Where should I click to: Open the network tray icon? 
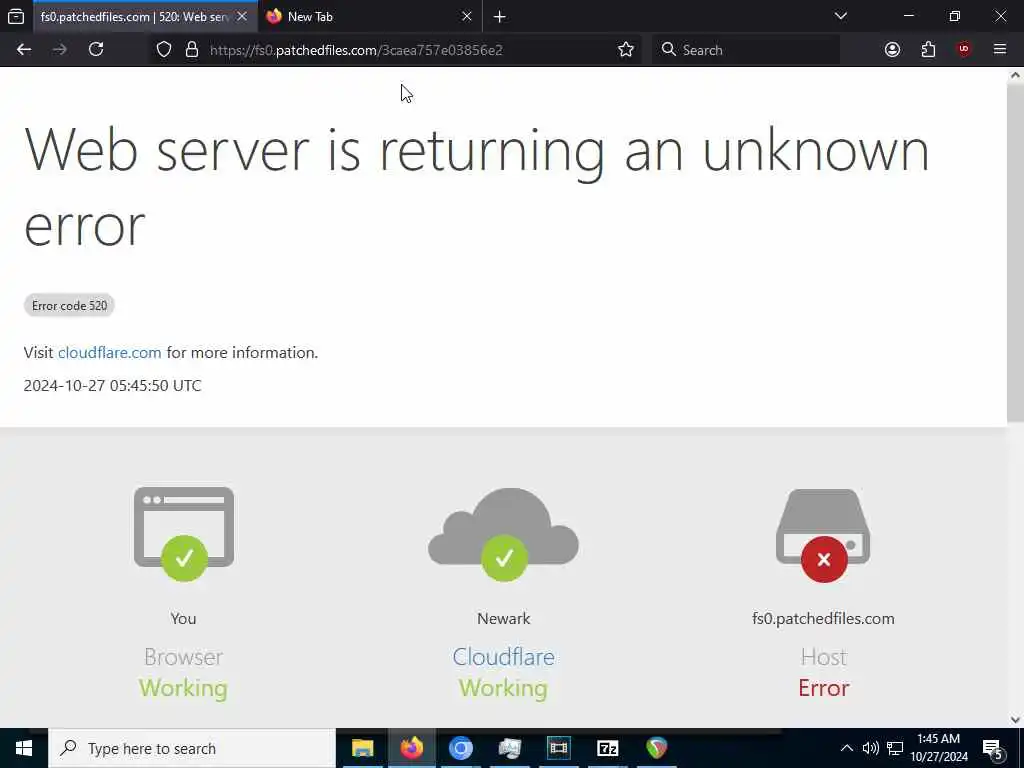pos(895,748)
